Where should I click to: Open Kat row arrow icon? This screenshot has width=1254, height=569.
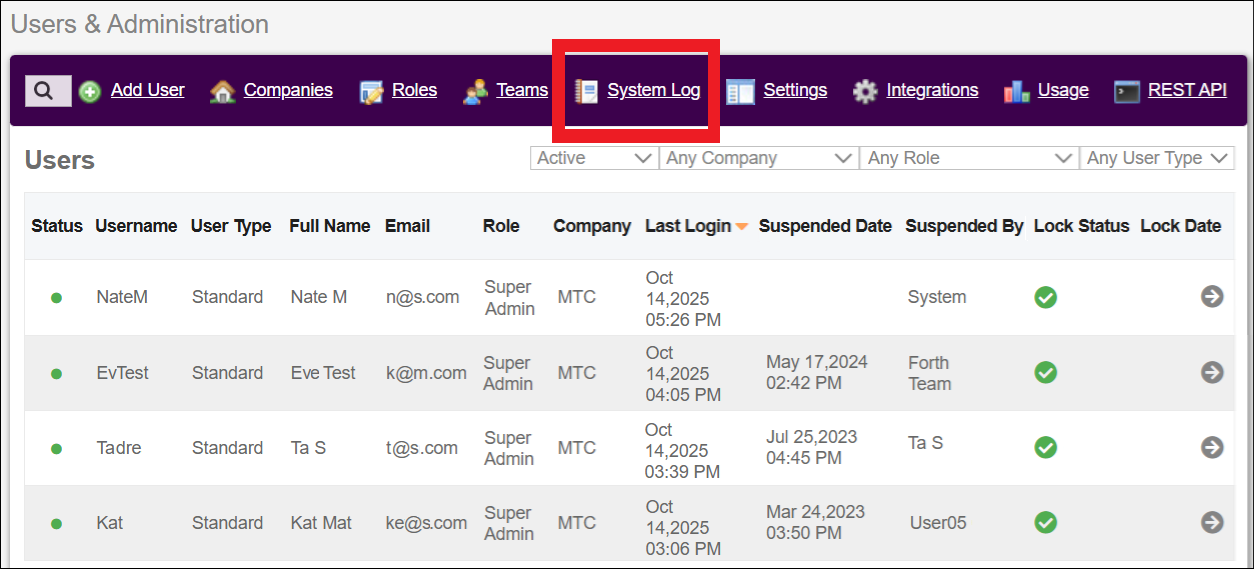click(1212, 522)
